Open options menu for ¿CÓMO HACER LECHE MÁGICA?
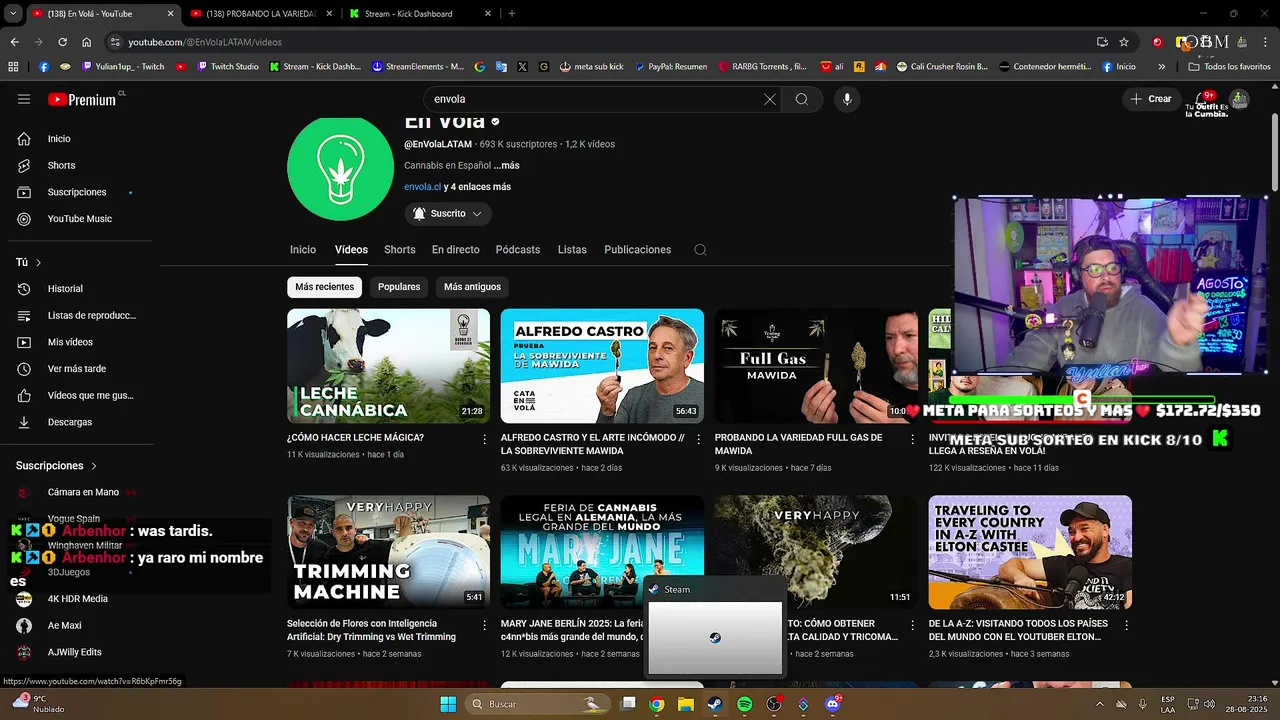1280x720 pixels. 484,439
